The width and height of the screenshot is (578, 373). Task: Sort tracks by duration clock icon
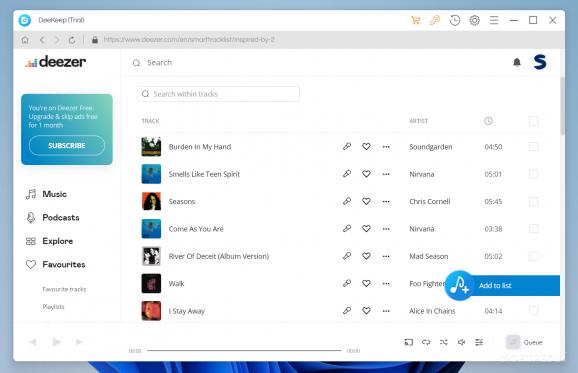click(x=488, y=121)
